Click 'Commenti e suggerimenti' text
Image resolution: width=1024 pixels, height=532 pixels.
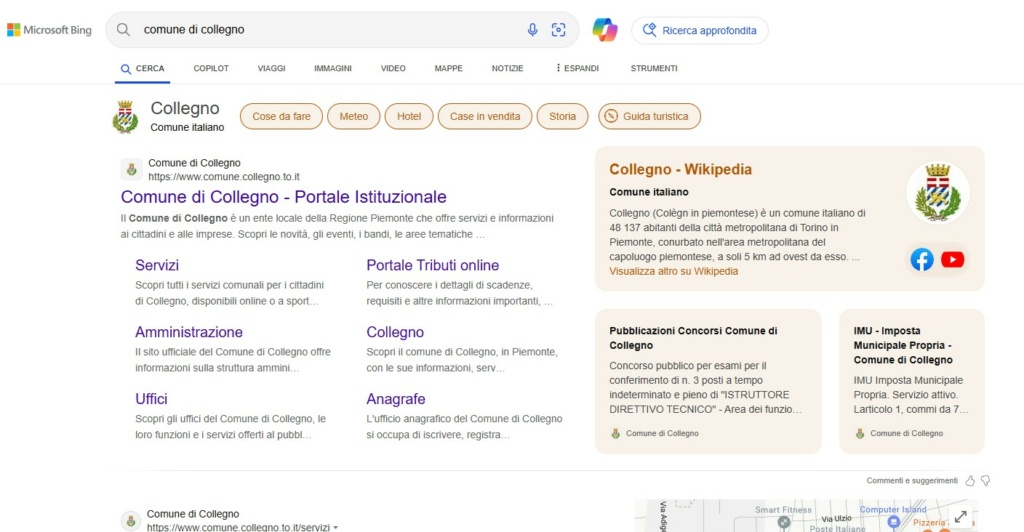tap(912, 480)
